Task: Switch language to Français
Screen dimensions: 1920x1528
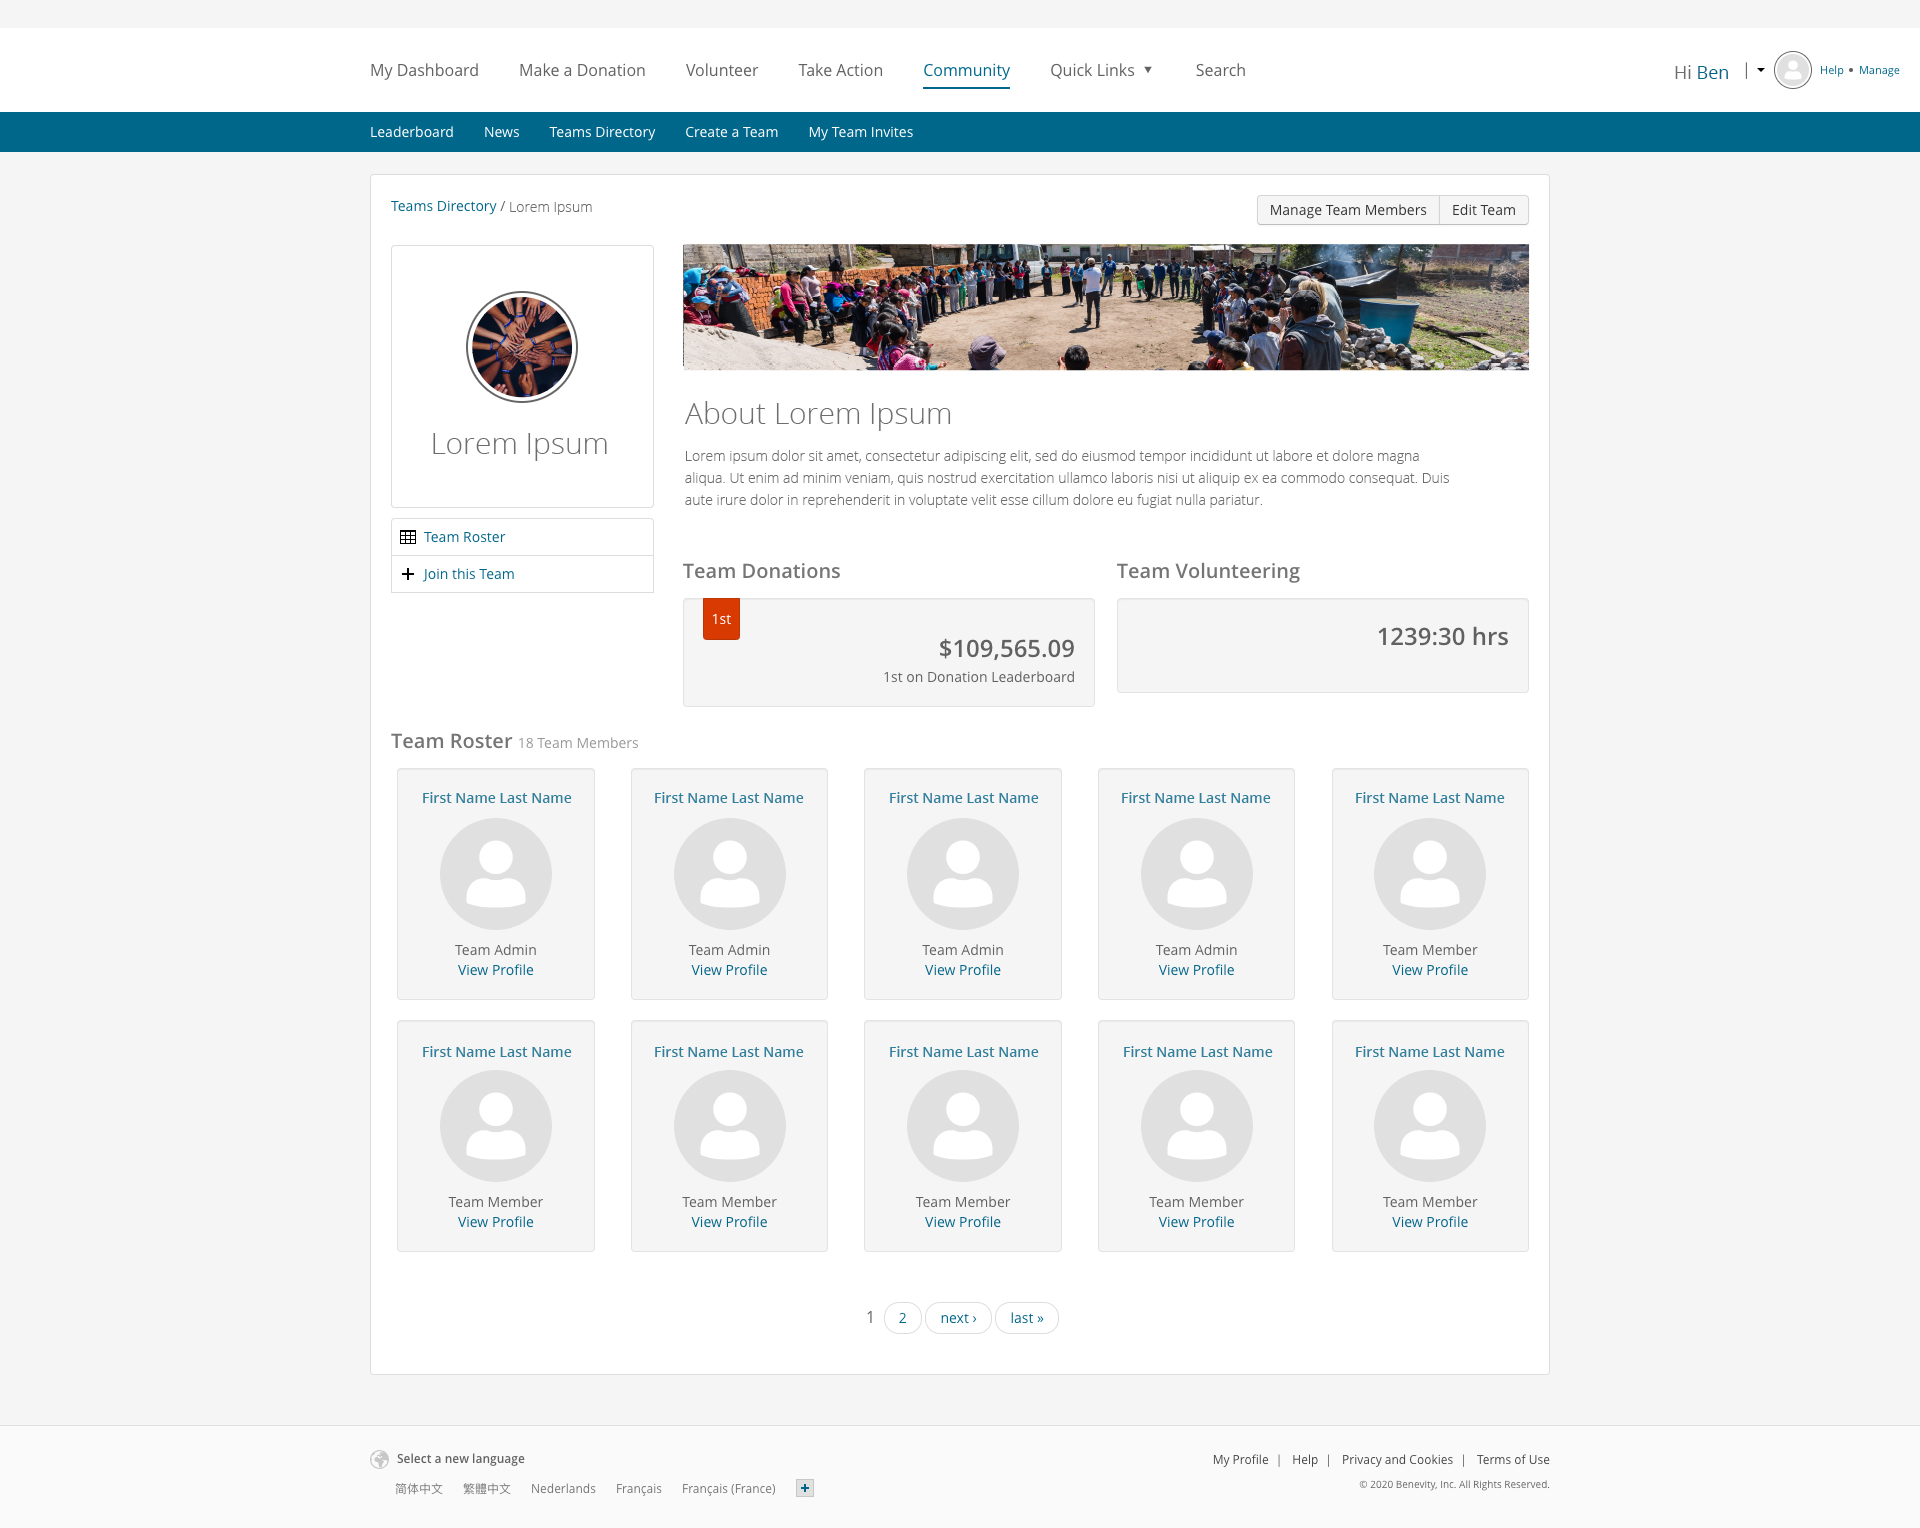Action: point(639,1488)
